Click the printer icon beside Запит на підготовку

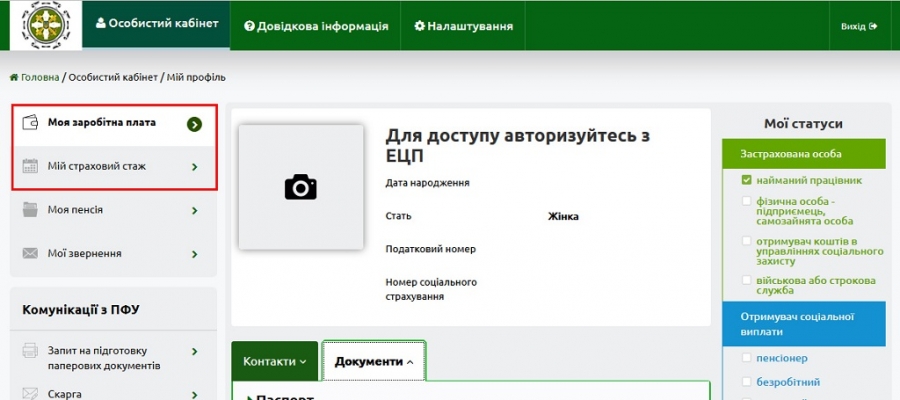pos(30,351)
